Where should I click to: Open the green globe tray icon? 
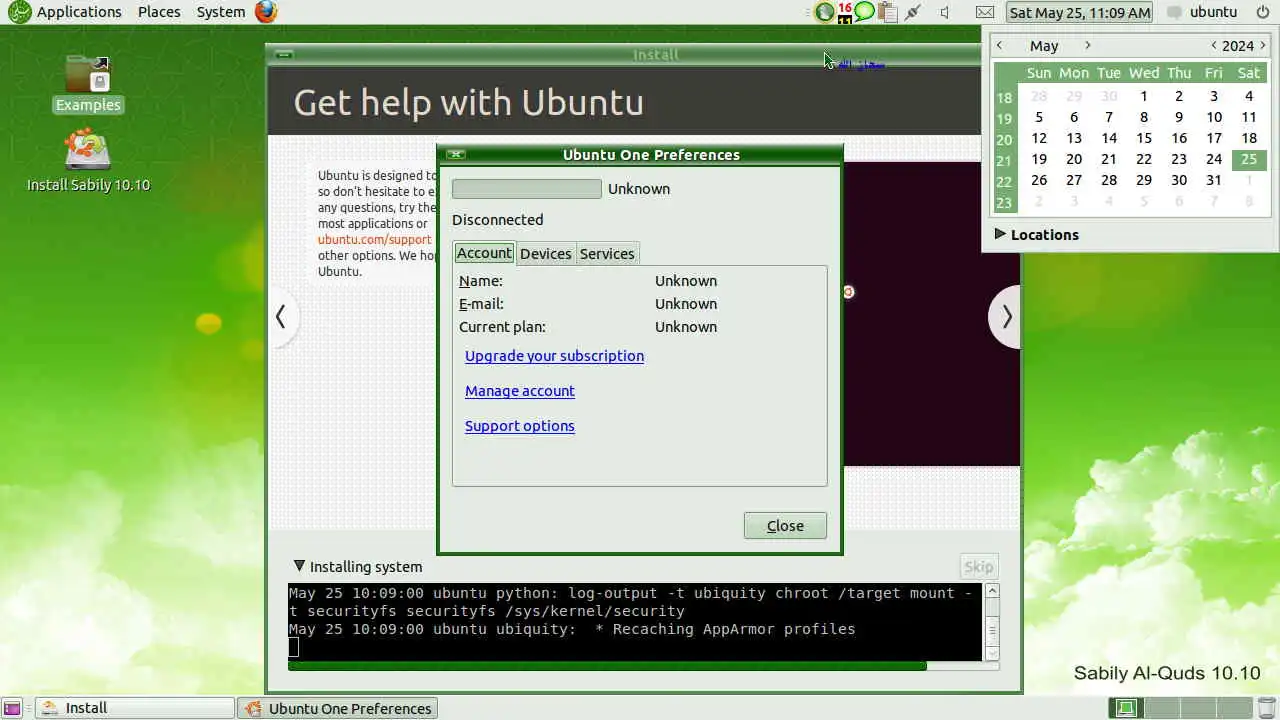coord(824,12)
